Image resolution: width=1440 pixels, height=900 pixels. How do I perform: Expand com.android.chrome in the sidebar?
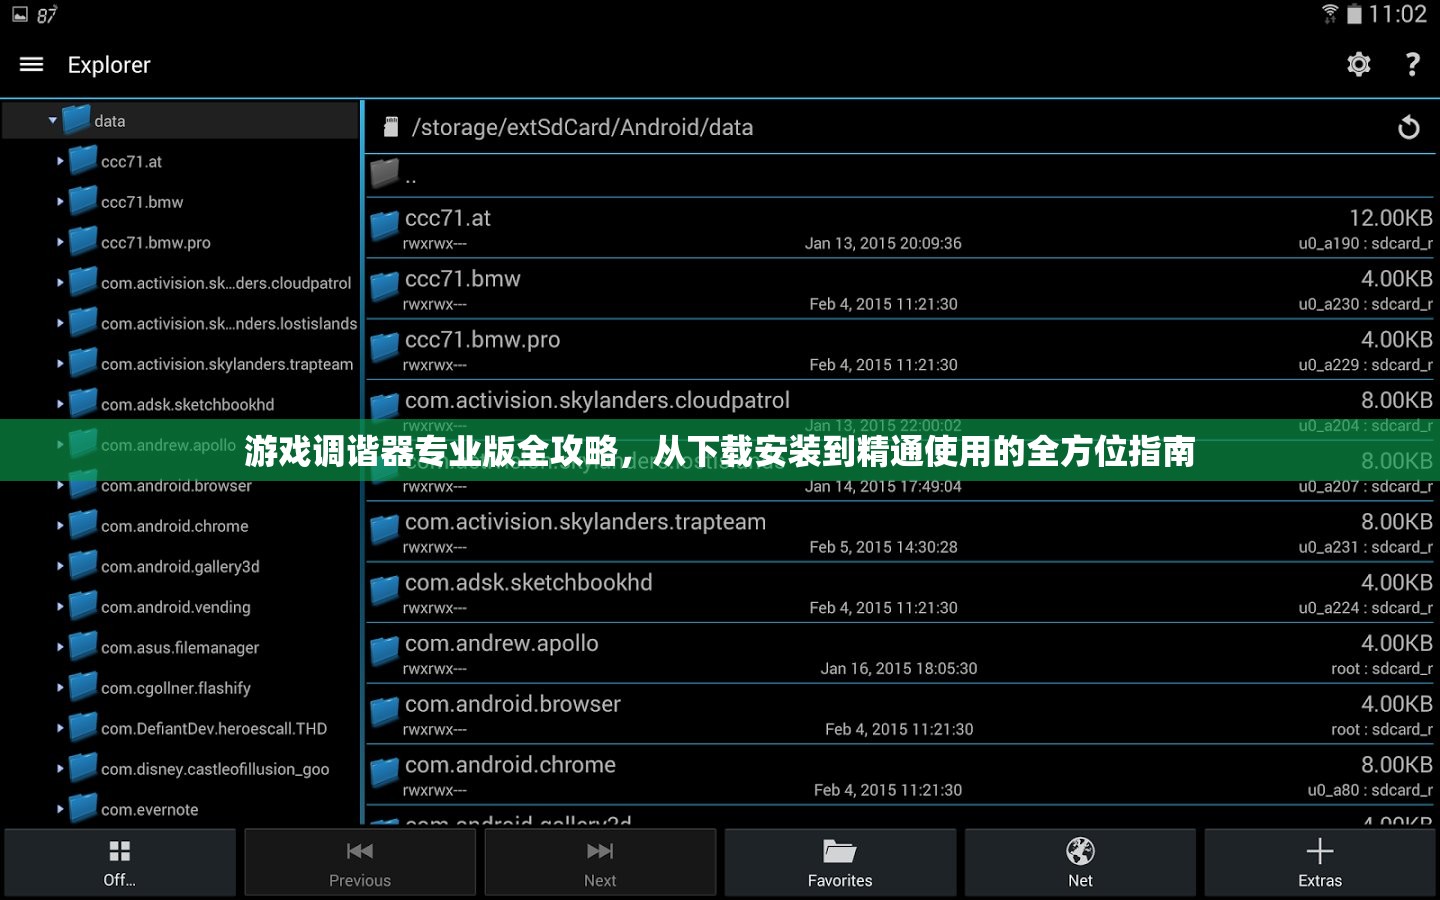(60, 525)
